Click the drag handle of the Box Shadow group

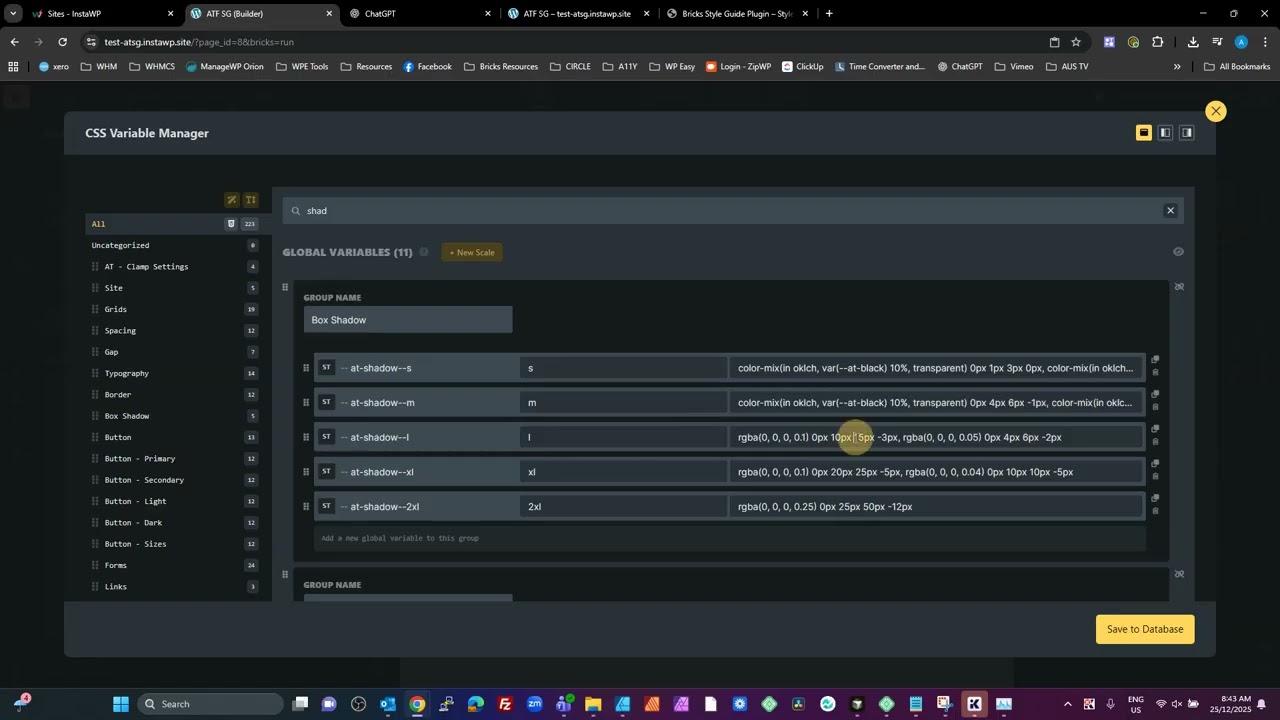[285, 287]
